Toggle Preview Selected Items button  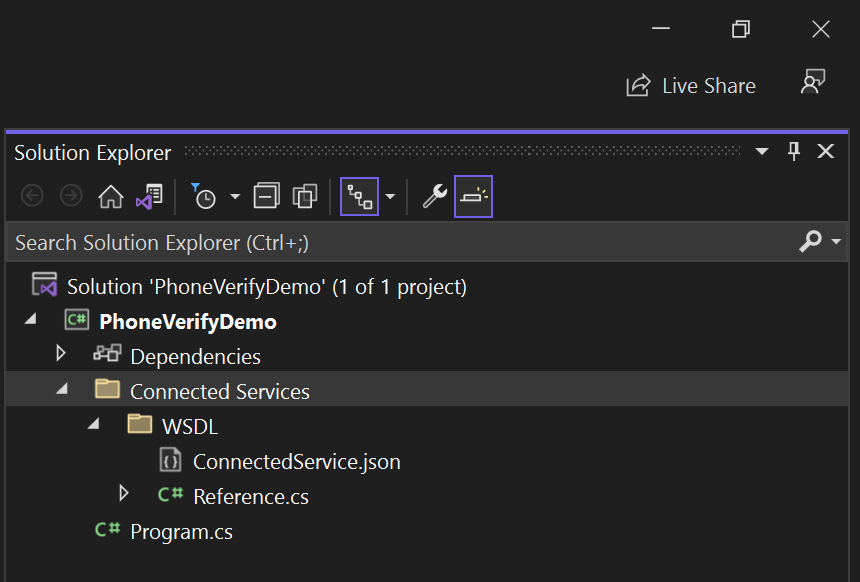click(x=473, y=197)
